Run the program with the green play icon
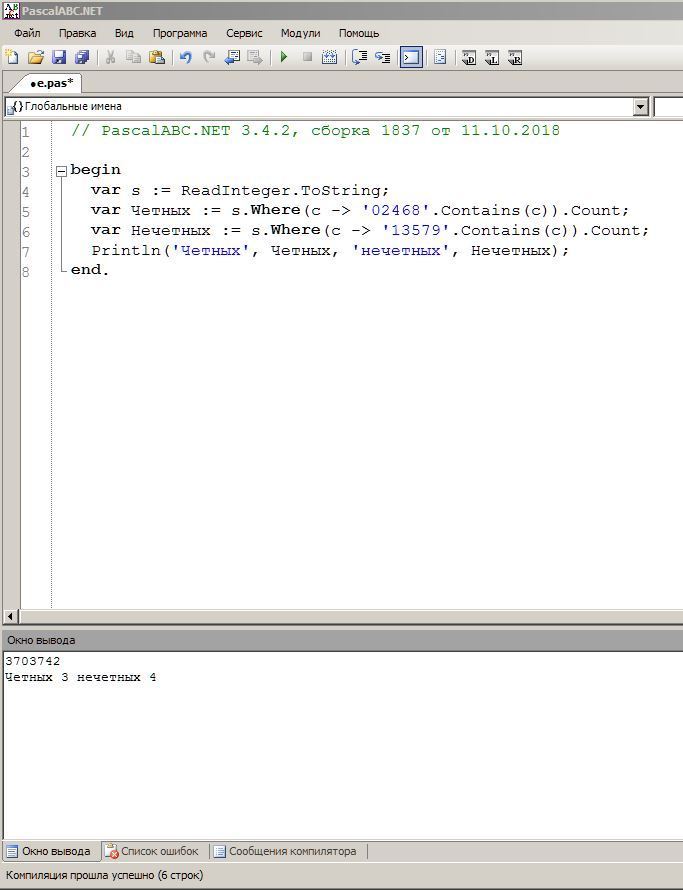This screenshot has height=890, width=683. [284, 57]
